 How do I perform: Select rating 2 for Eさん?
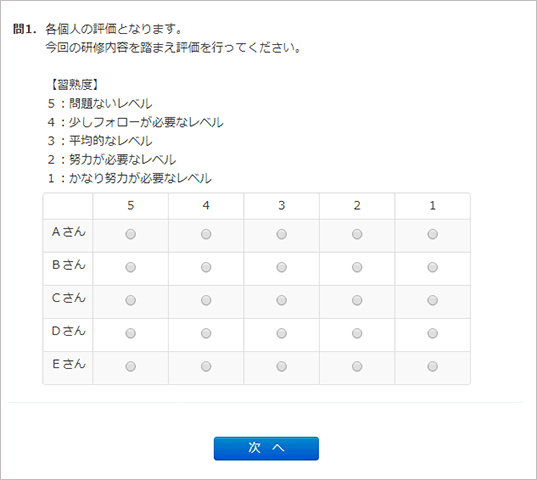point(357,366)
